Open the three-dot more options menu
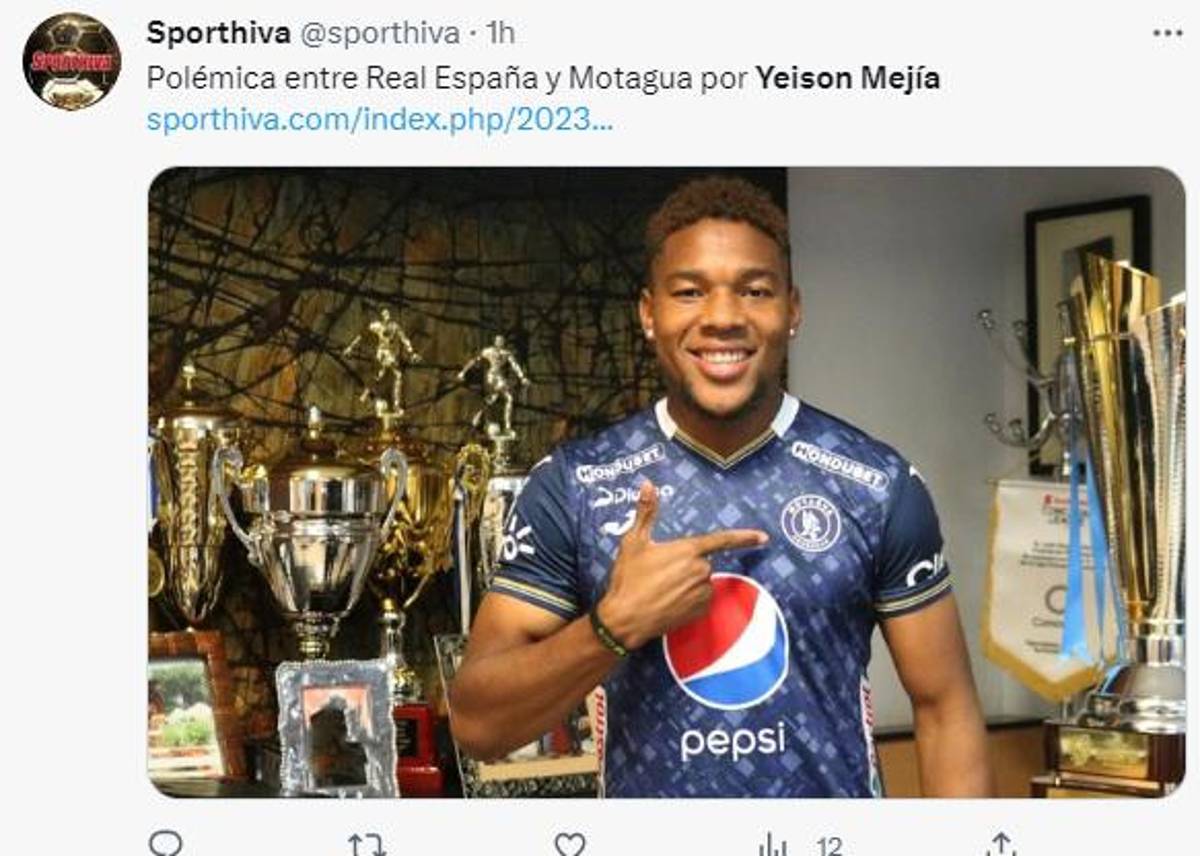Screen dimensions: 1200x856 click(x=1167, y=33)
